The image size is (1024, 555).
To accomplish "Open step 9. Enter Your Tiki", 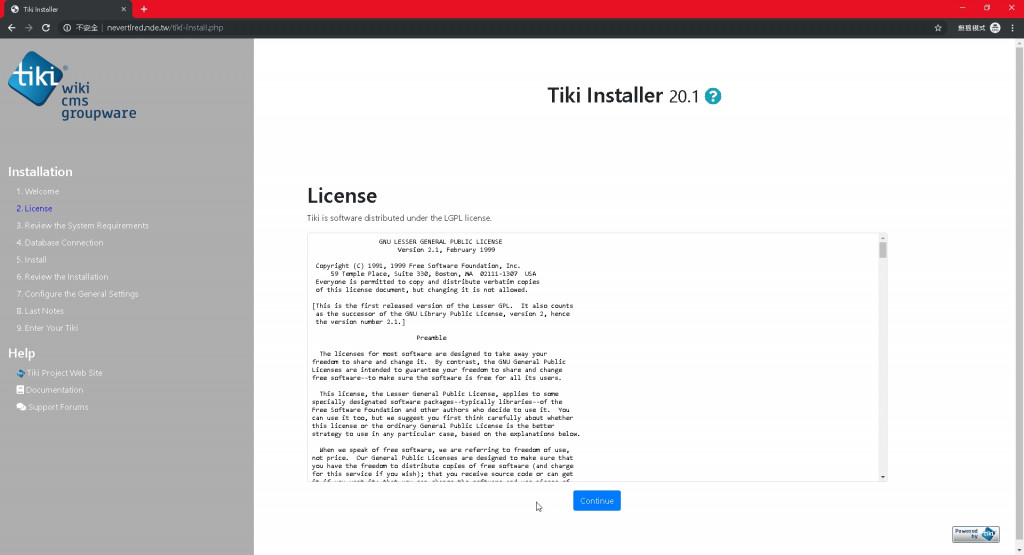I will pos(47,328).
